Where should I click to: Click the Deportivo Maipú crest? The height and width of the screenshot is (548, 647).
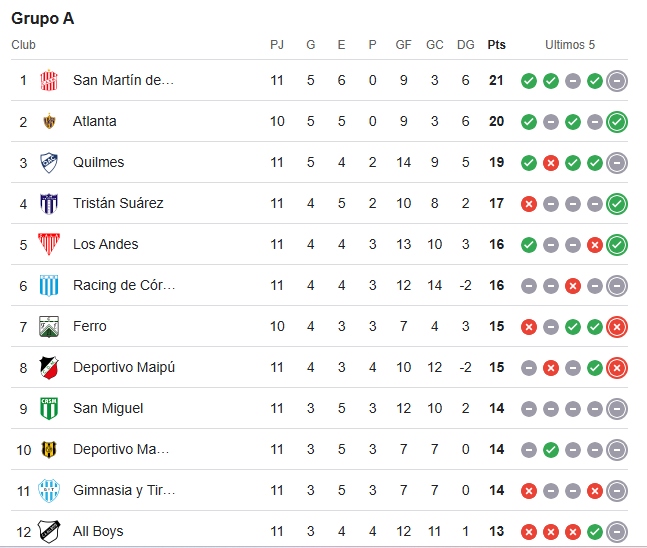[49, 367]
